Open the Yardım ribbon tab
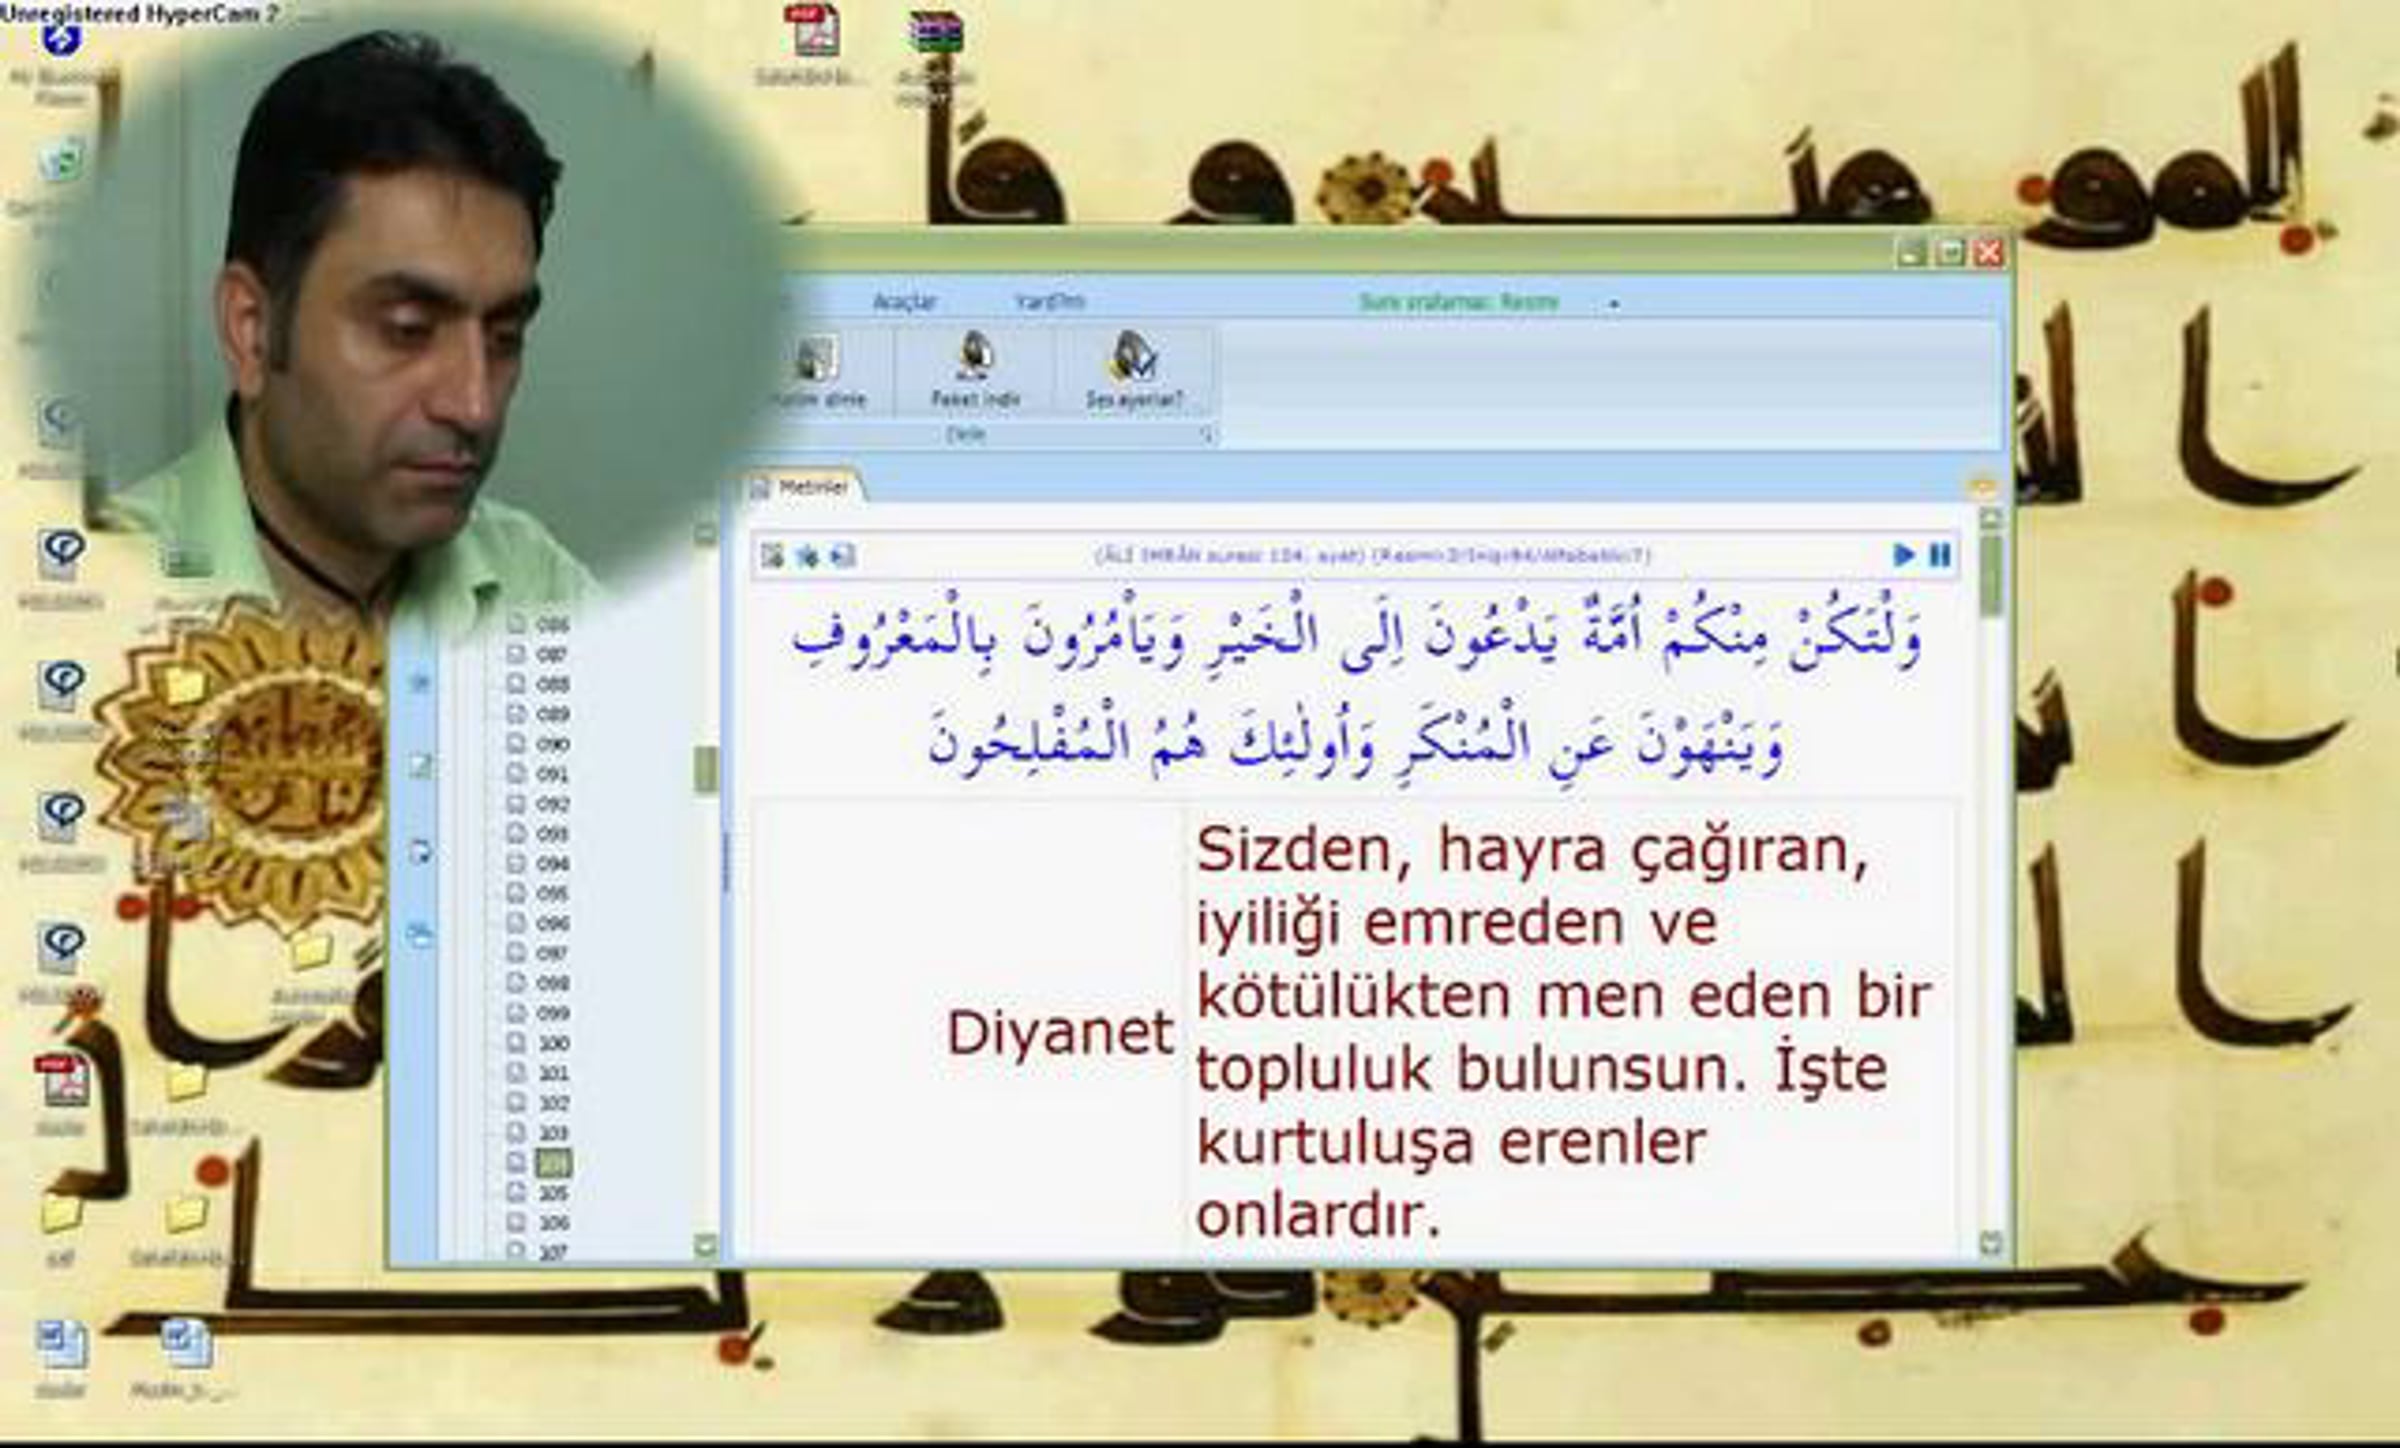Image resolution: width=2400 pixels, height=1448 pixels. 1049,301
